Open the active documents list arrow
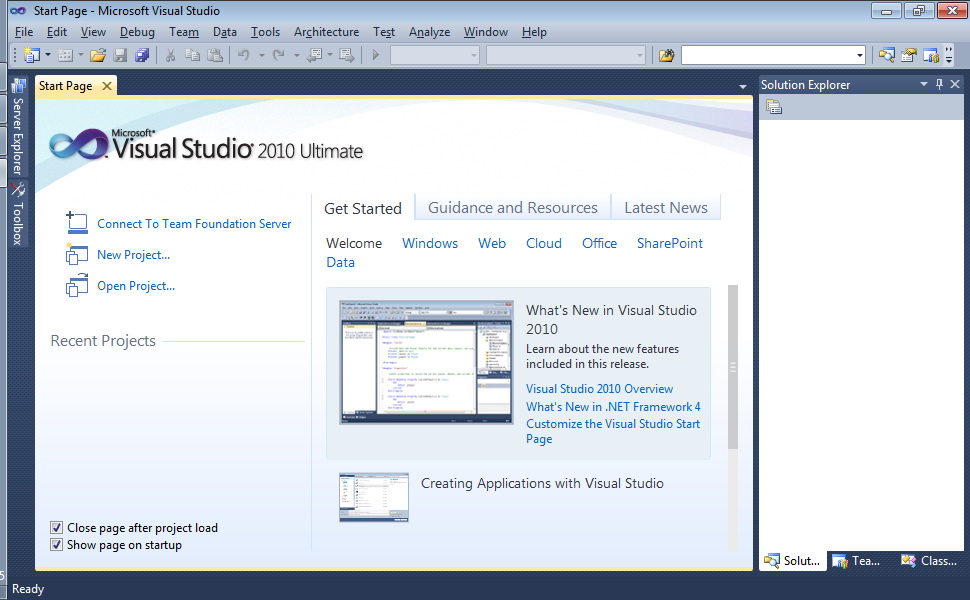Screen dimensions: 970x600 [743, 87]
